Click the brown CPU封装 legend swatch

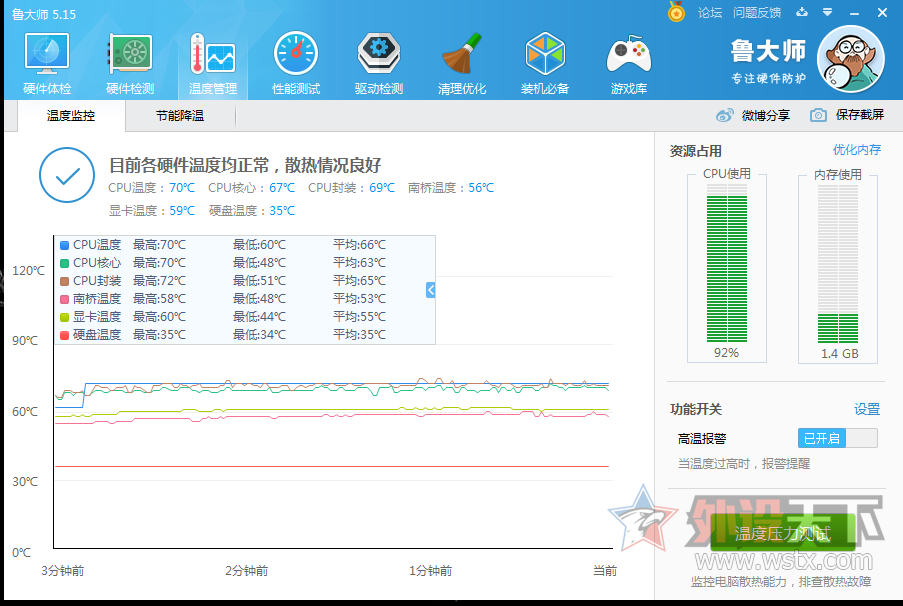[x=64, y=281]
